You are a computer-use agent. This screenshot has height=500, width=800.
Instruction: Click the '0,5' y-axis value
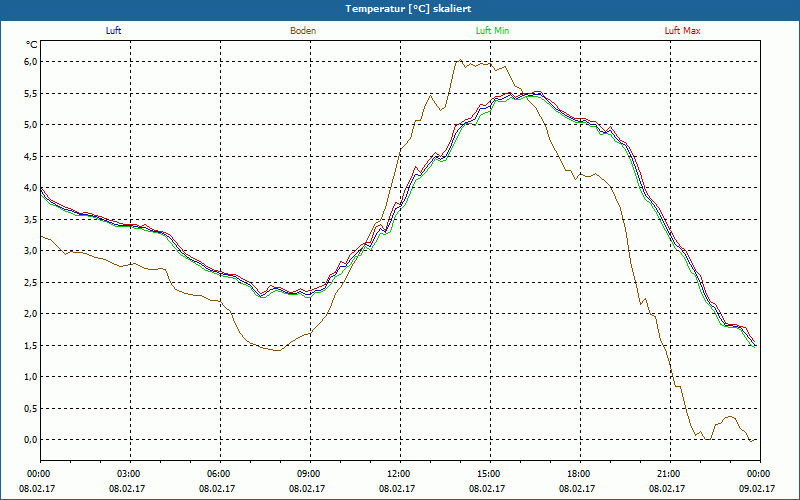click(x=32, y=408)
